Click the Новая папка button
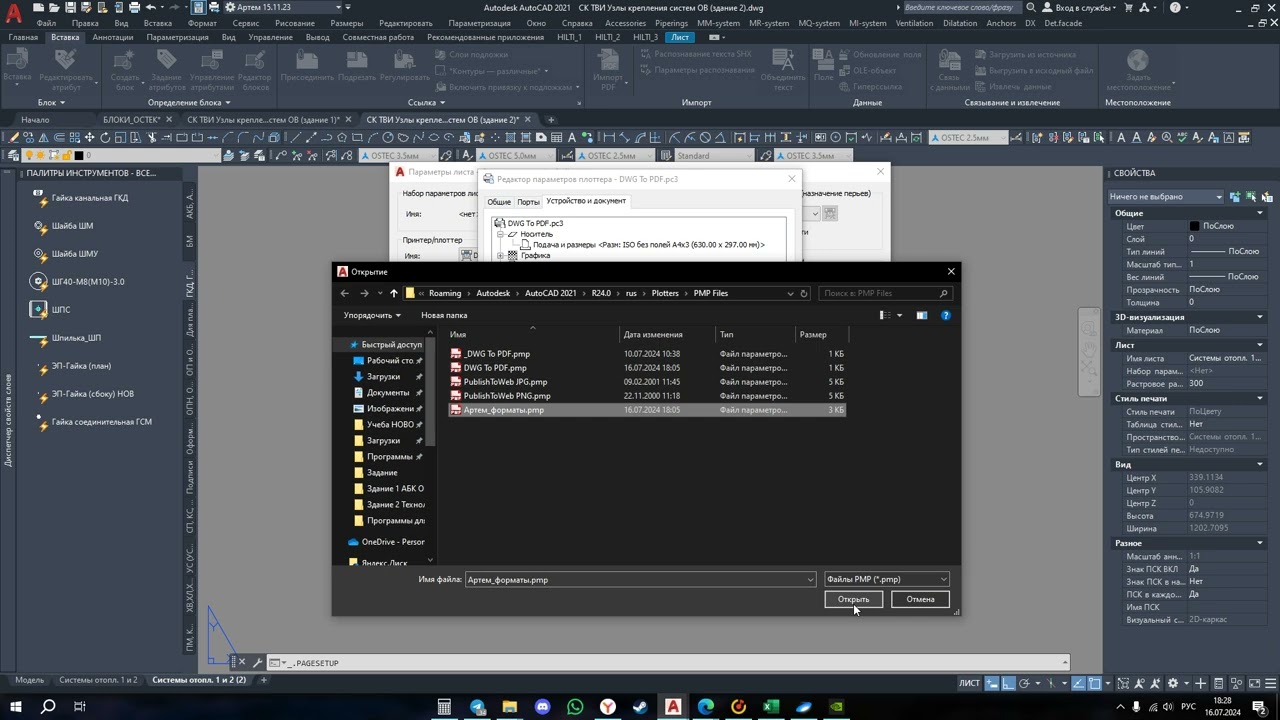The image size is (1280, 720). pyautogui.click(x=444, y=315)
